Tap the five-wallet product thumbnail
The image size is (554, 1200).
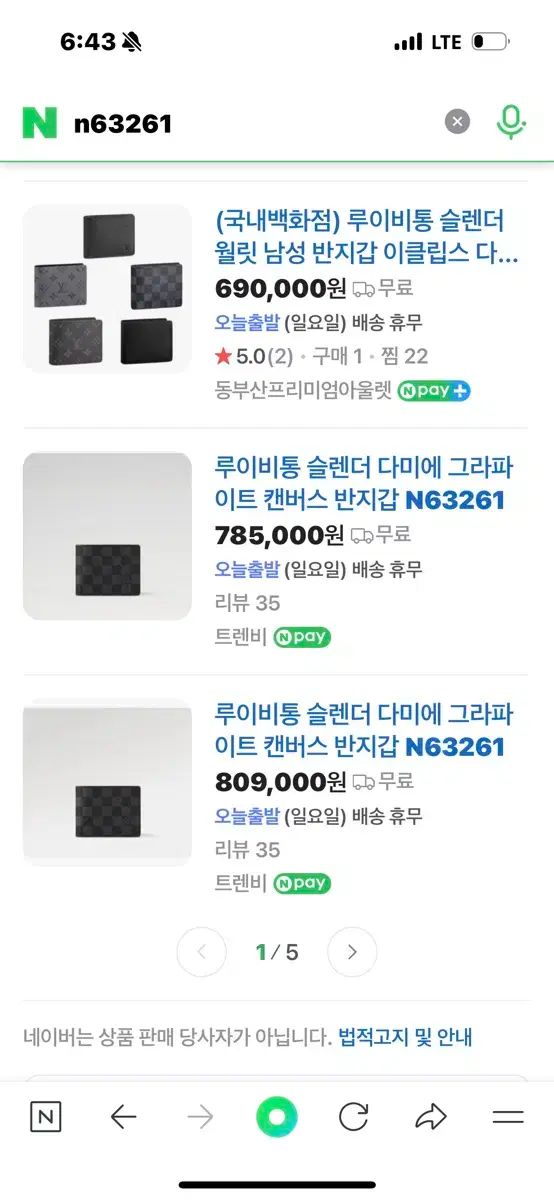point(107,289)
